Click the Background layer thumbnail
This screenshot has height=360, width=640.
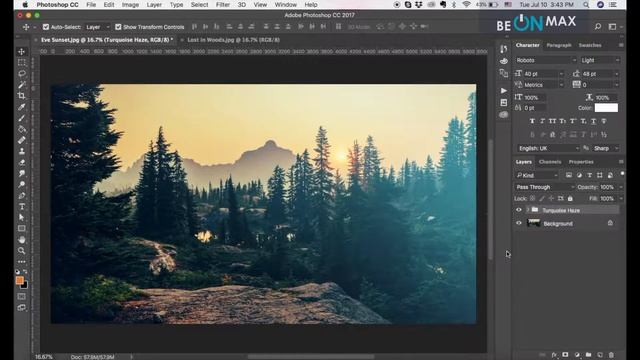[x=533, y=223]
